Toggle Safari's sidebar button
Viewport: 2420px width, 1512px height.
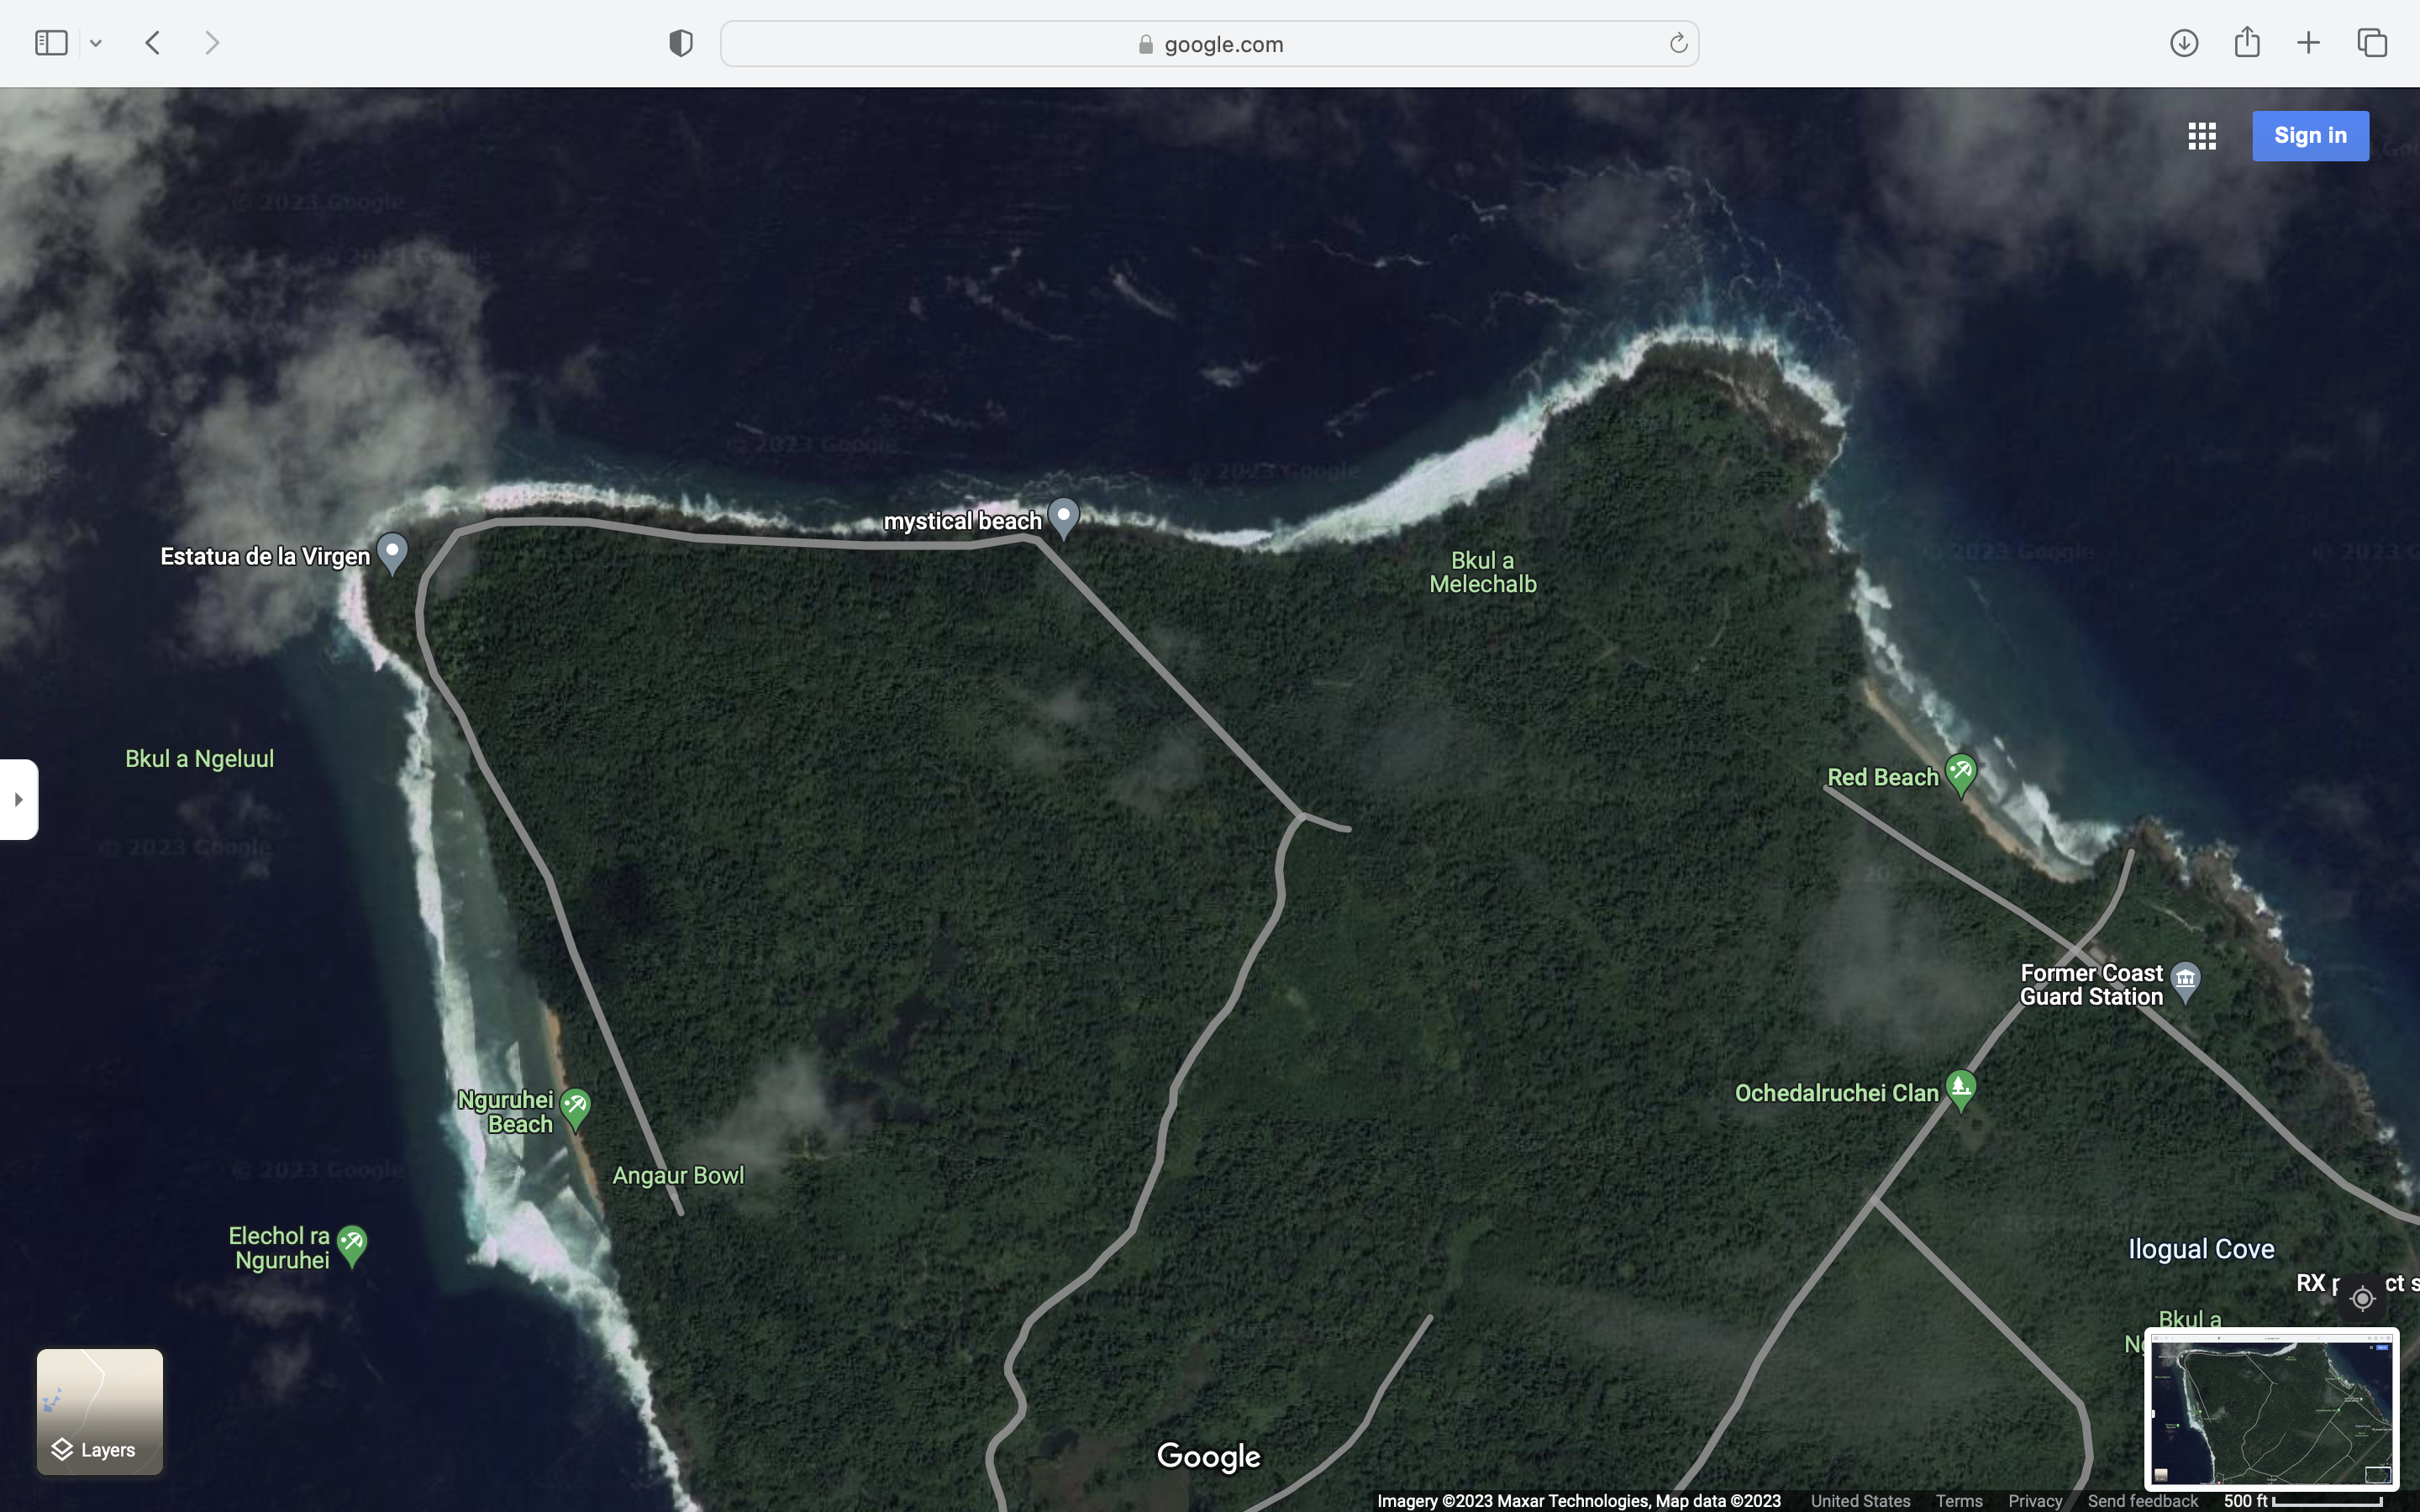point(51,43)
